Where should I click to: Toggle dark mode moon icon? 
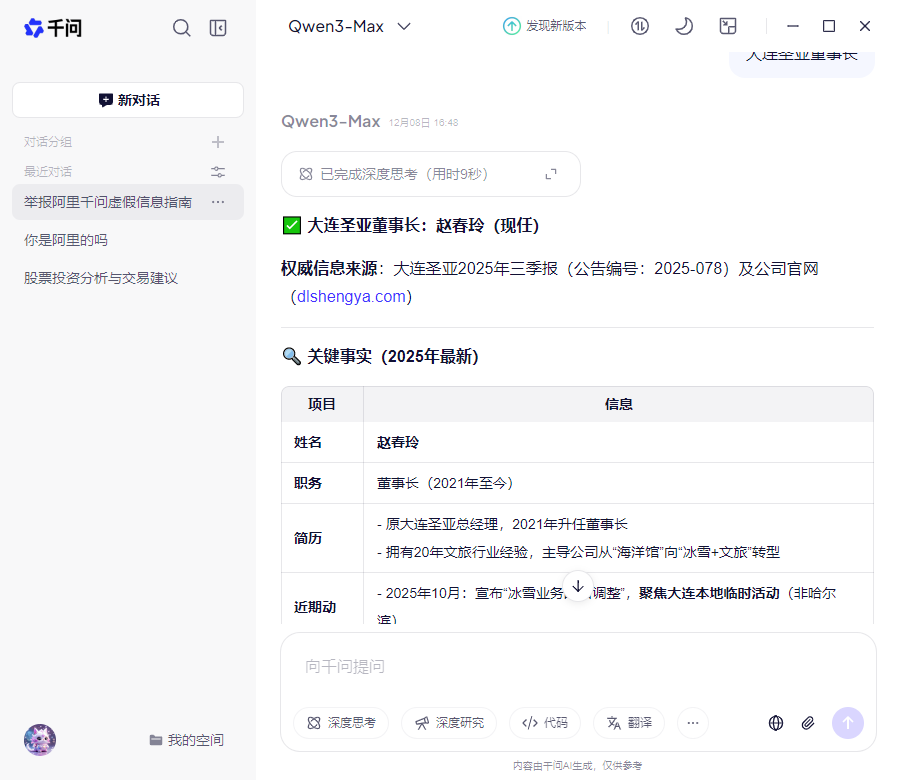[x=683, y=26]
